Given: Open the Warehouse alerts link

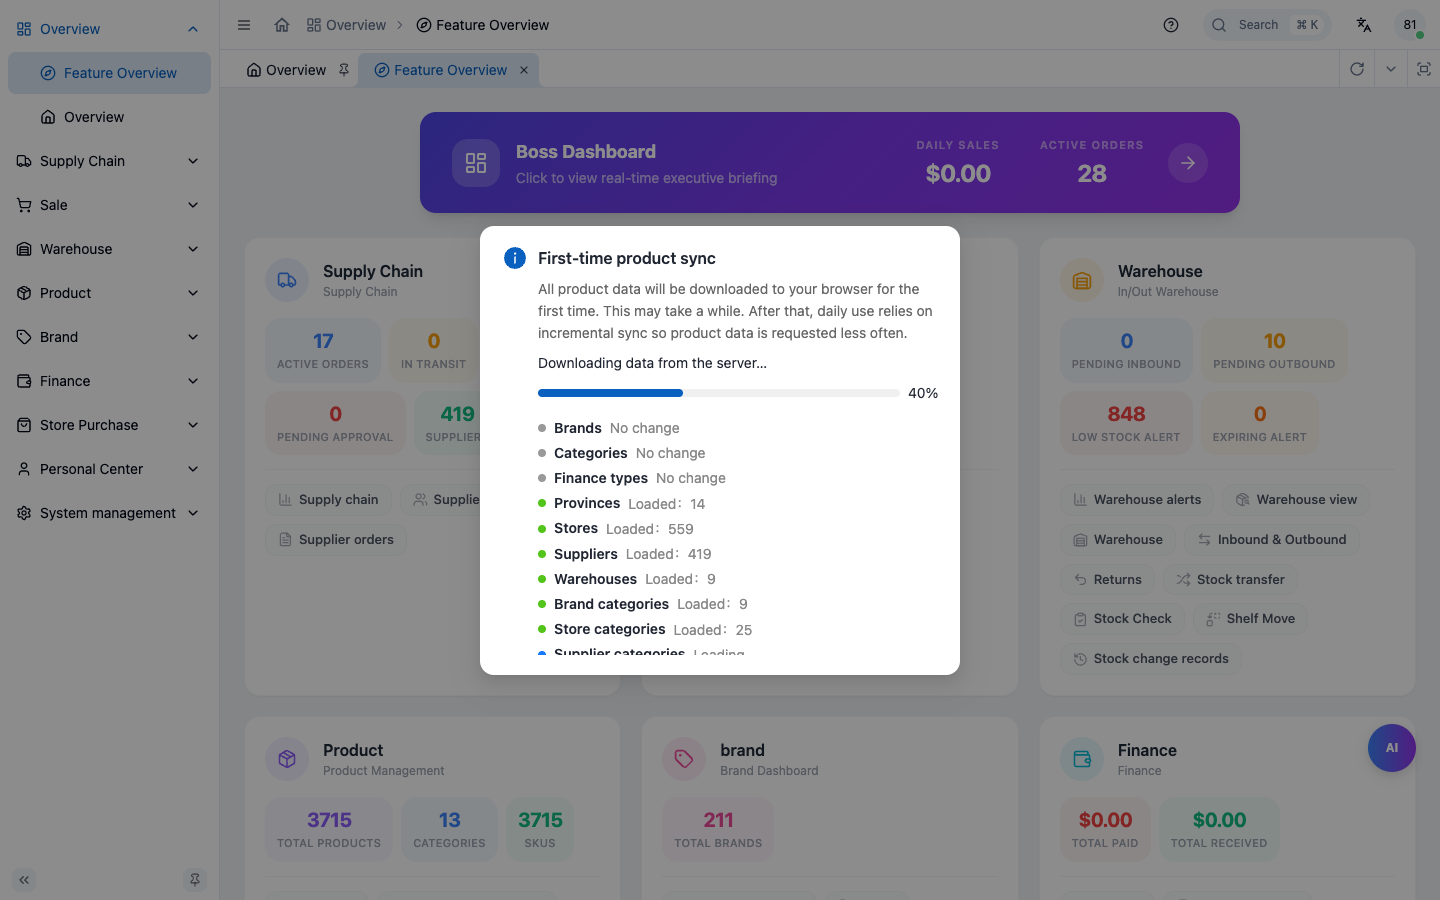Looking at the screenshot, I should (1137, 500).
